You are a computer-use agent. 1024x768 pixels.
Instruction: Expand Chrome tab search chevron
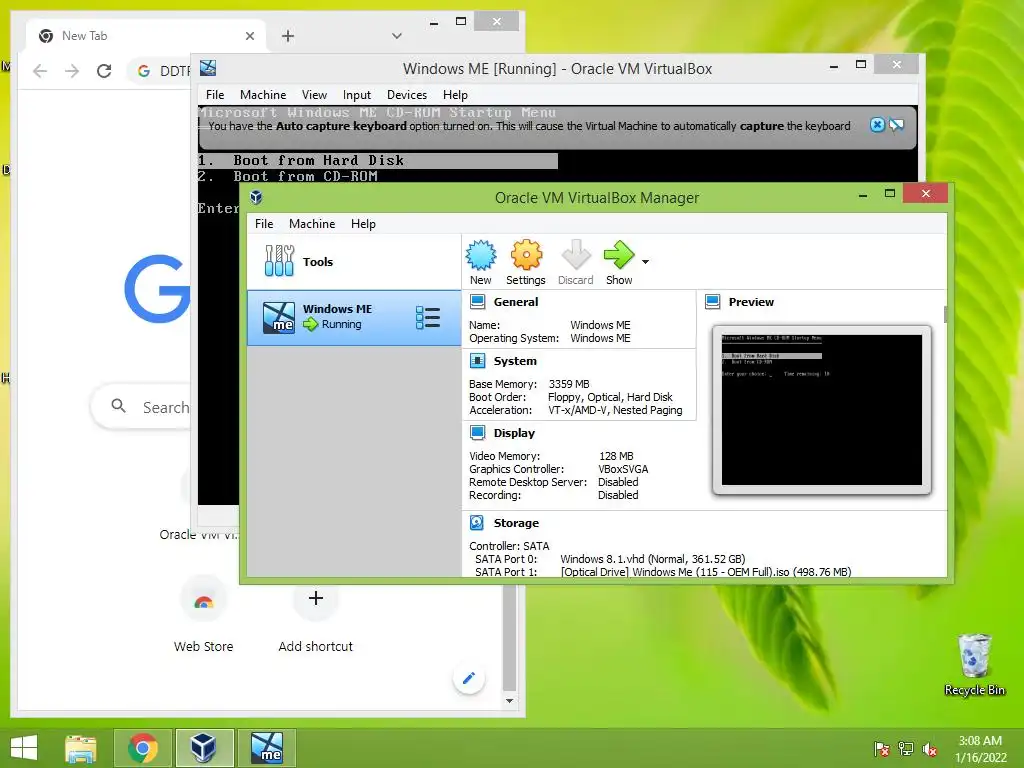(396, 36)
